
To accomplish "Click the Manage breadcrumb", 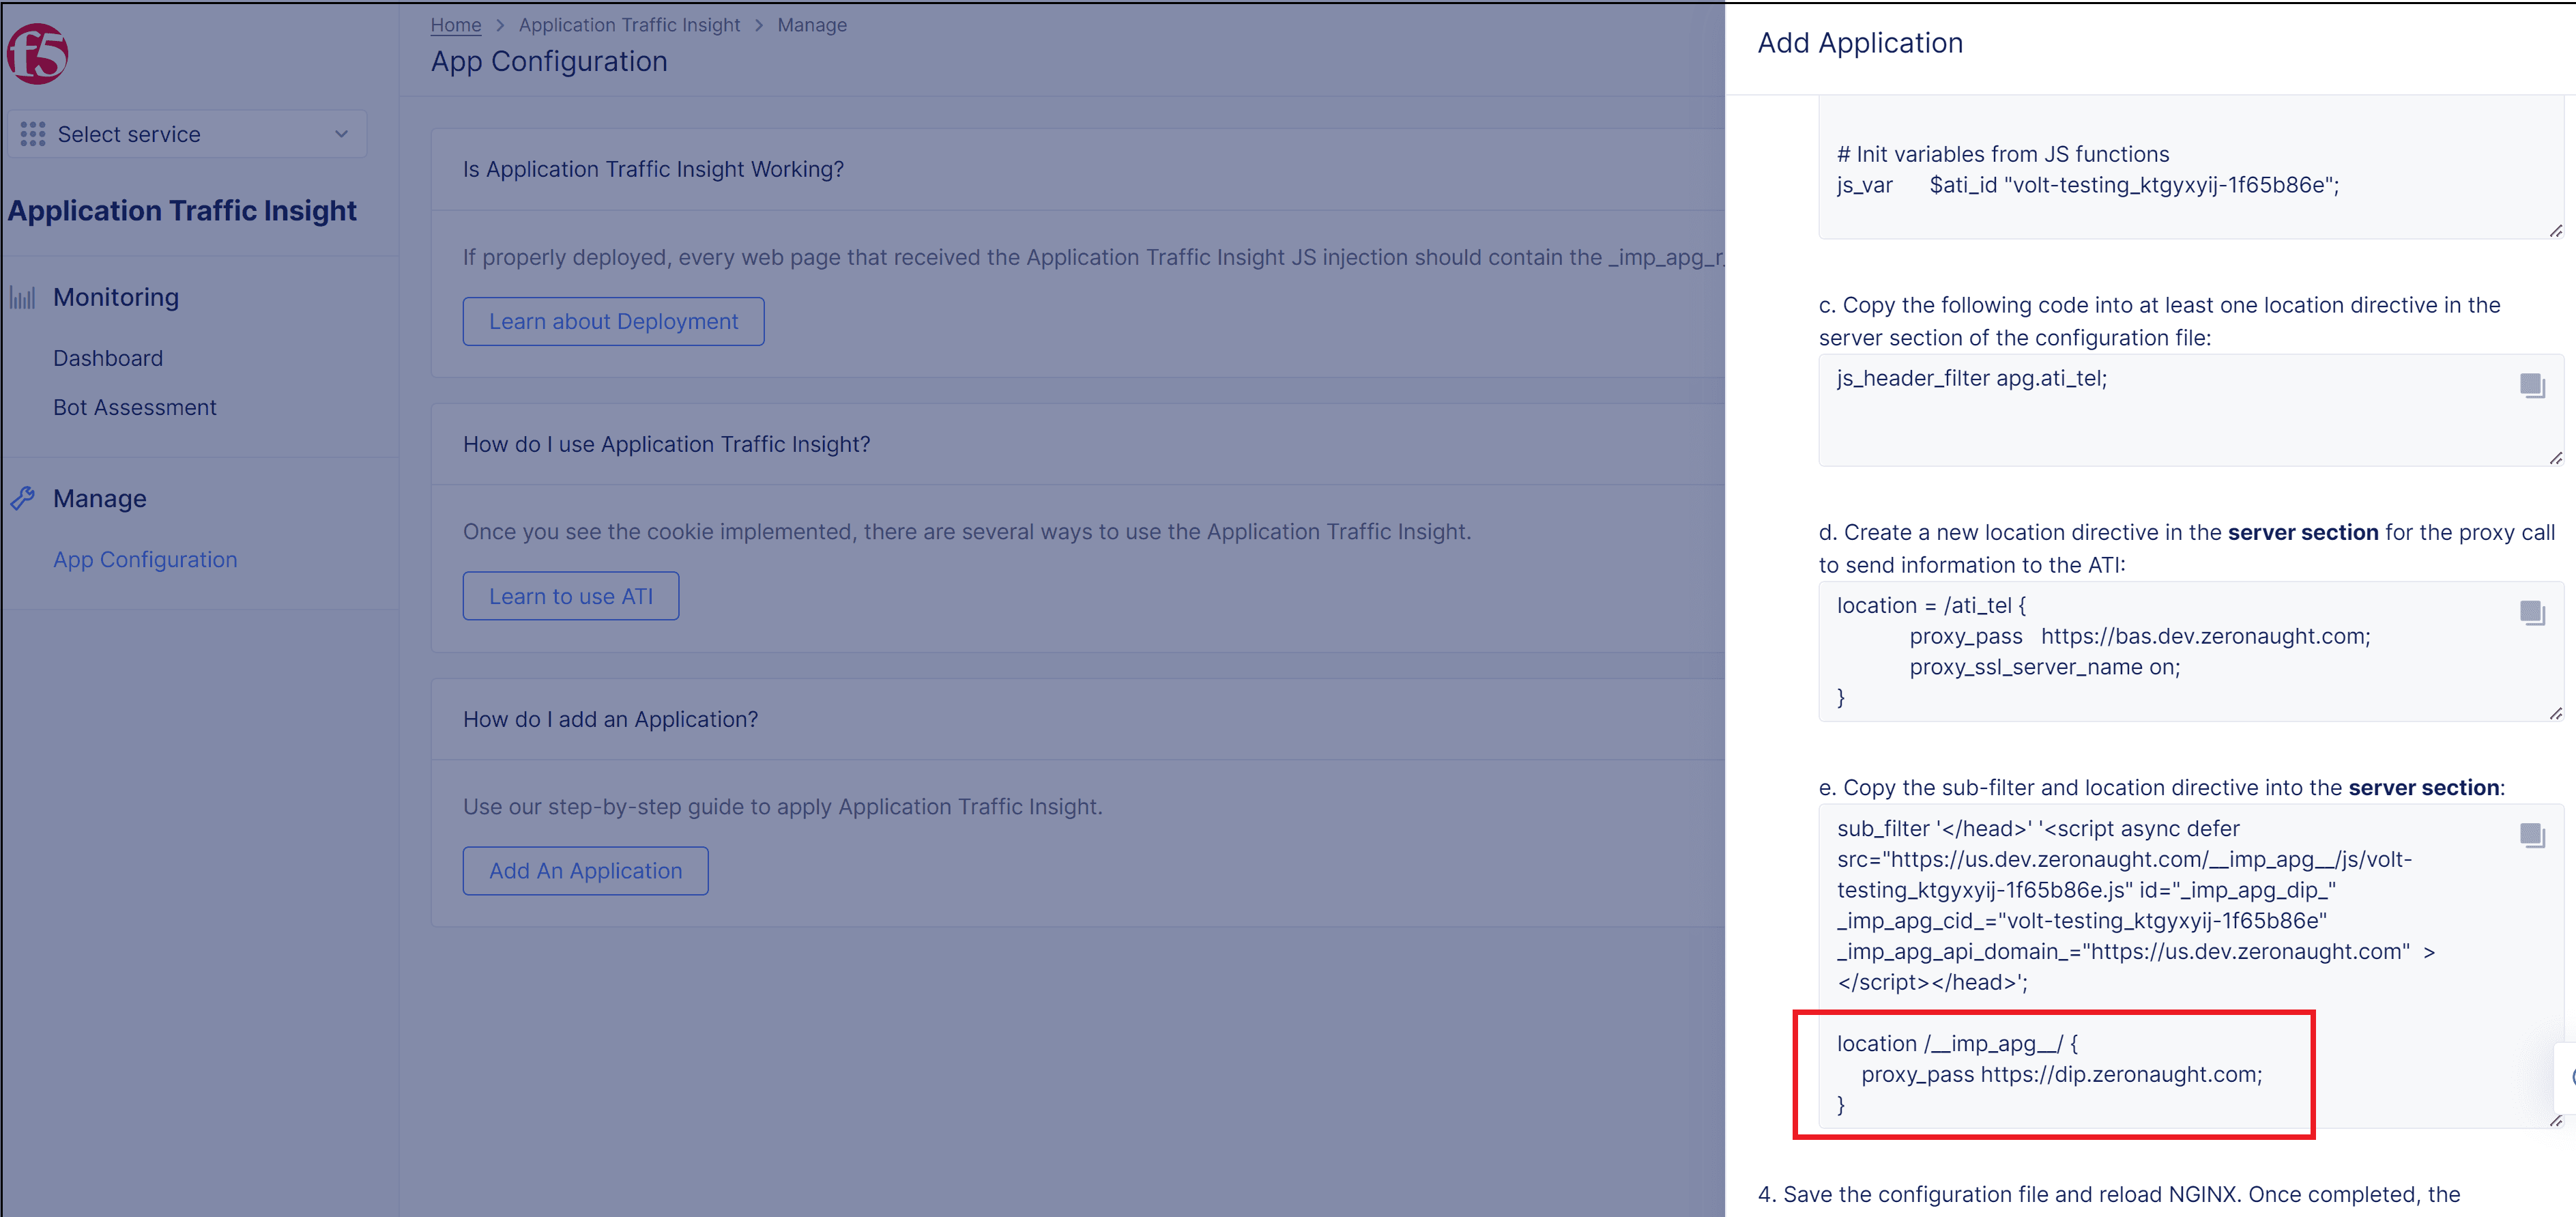I will 812,25.
